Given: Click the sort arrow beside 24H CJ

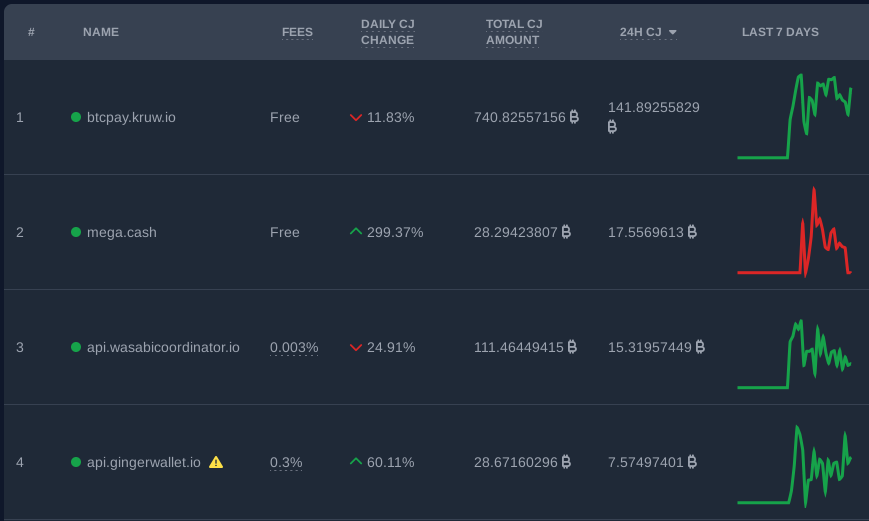Looking at the screenshot, I should pyautogui.click(x=672, y=33).
